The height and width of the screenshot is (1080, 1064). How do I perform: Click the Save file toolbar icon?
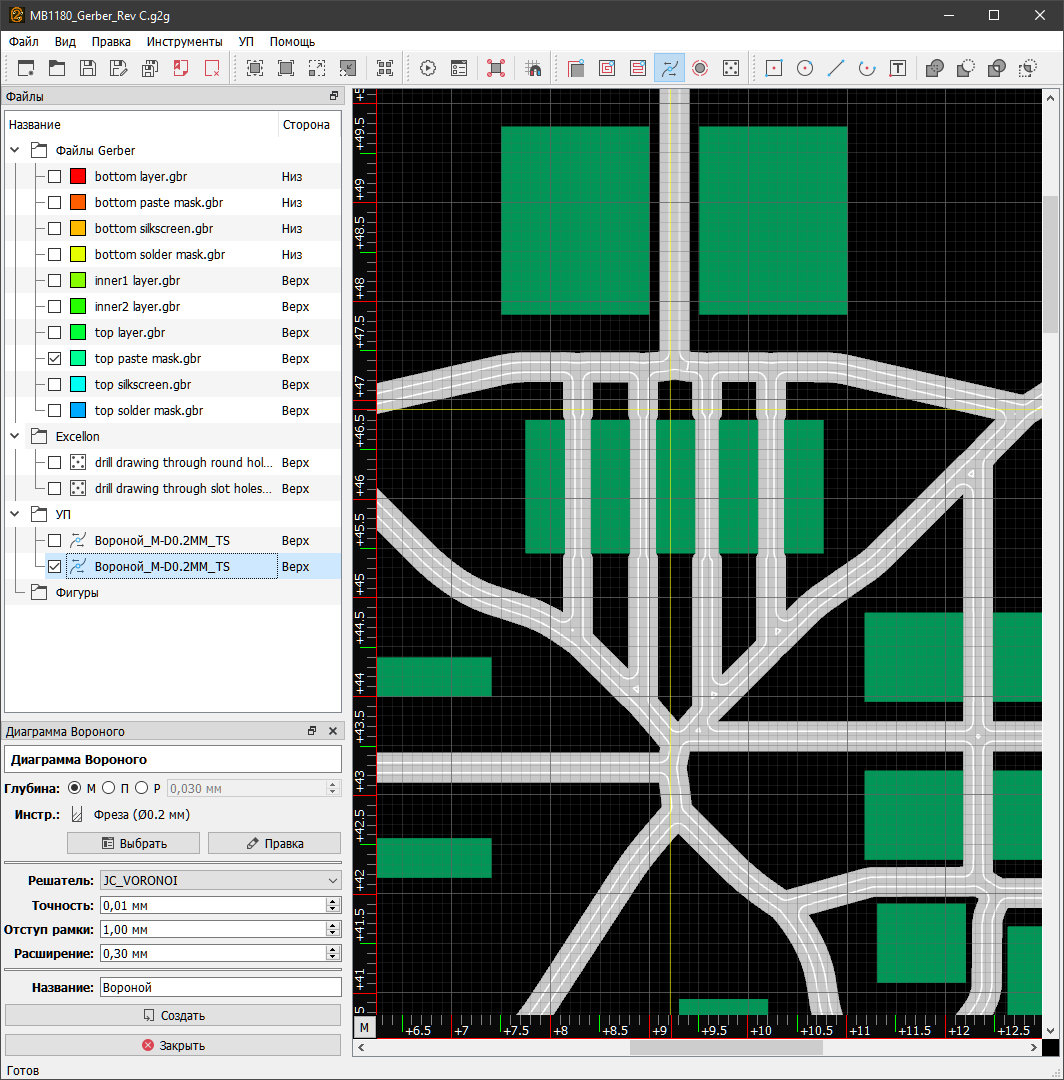click(x=88, y=68)
